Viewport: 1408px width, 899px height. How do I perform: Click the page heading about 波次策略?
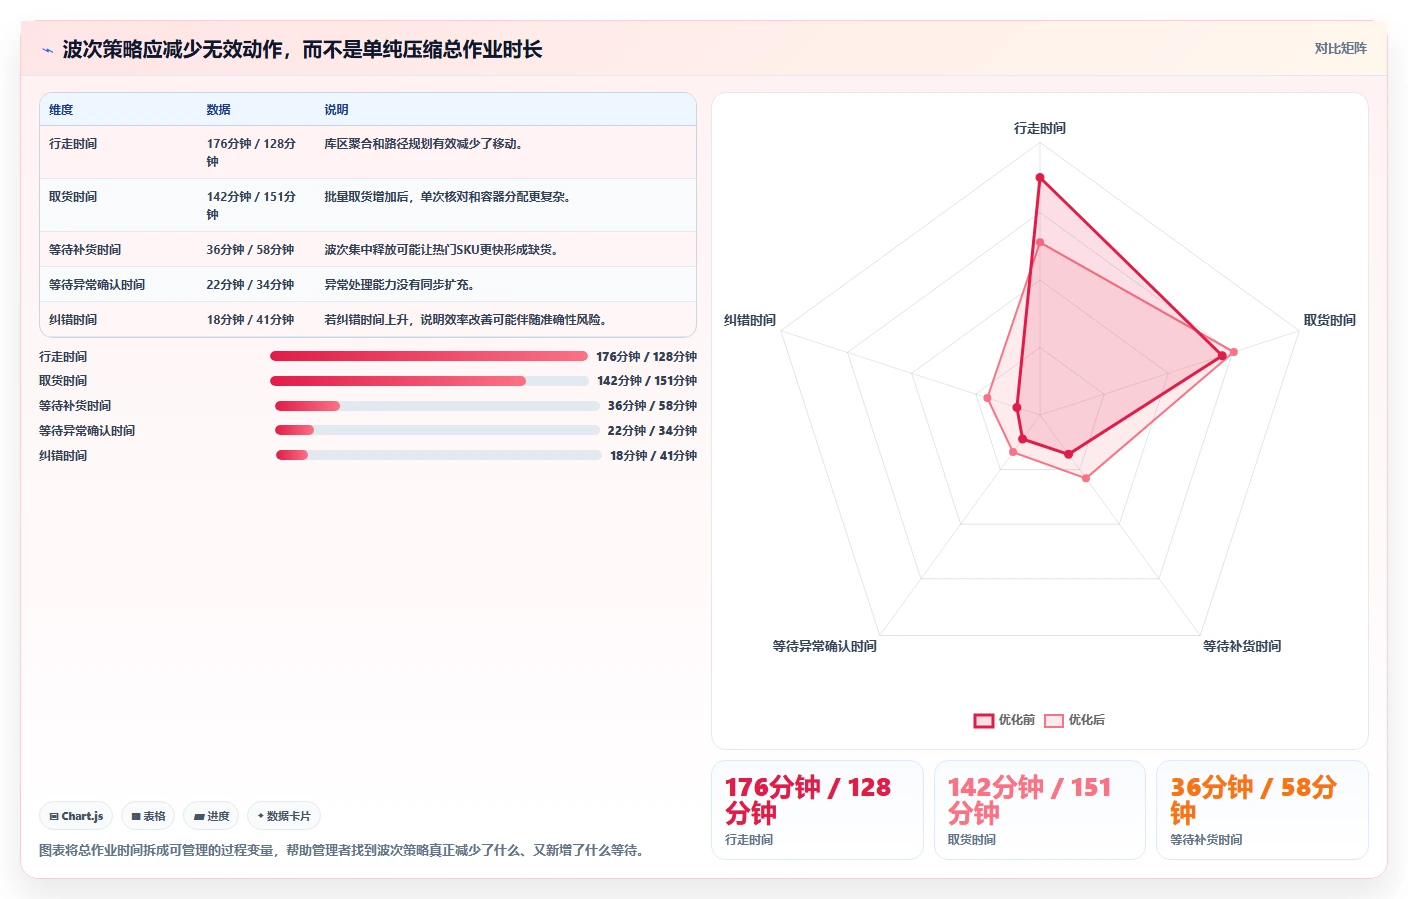(x=302, y=50)
